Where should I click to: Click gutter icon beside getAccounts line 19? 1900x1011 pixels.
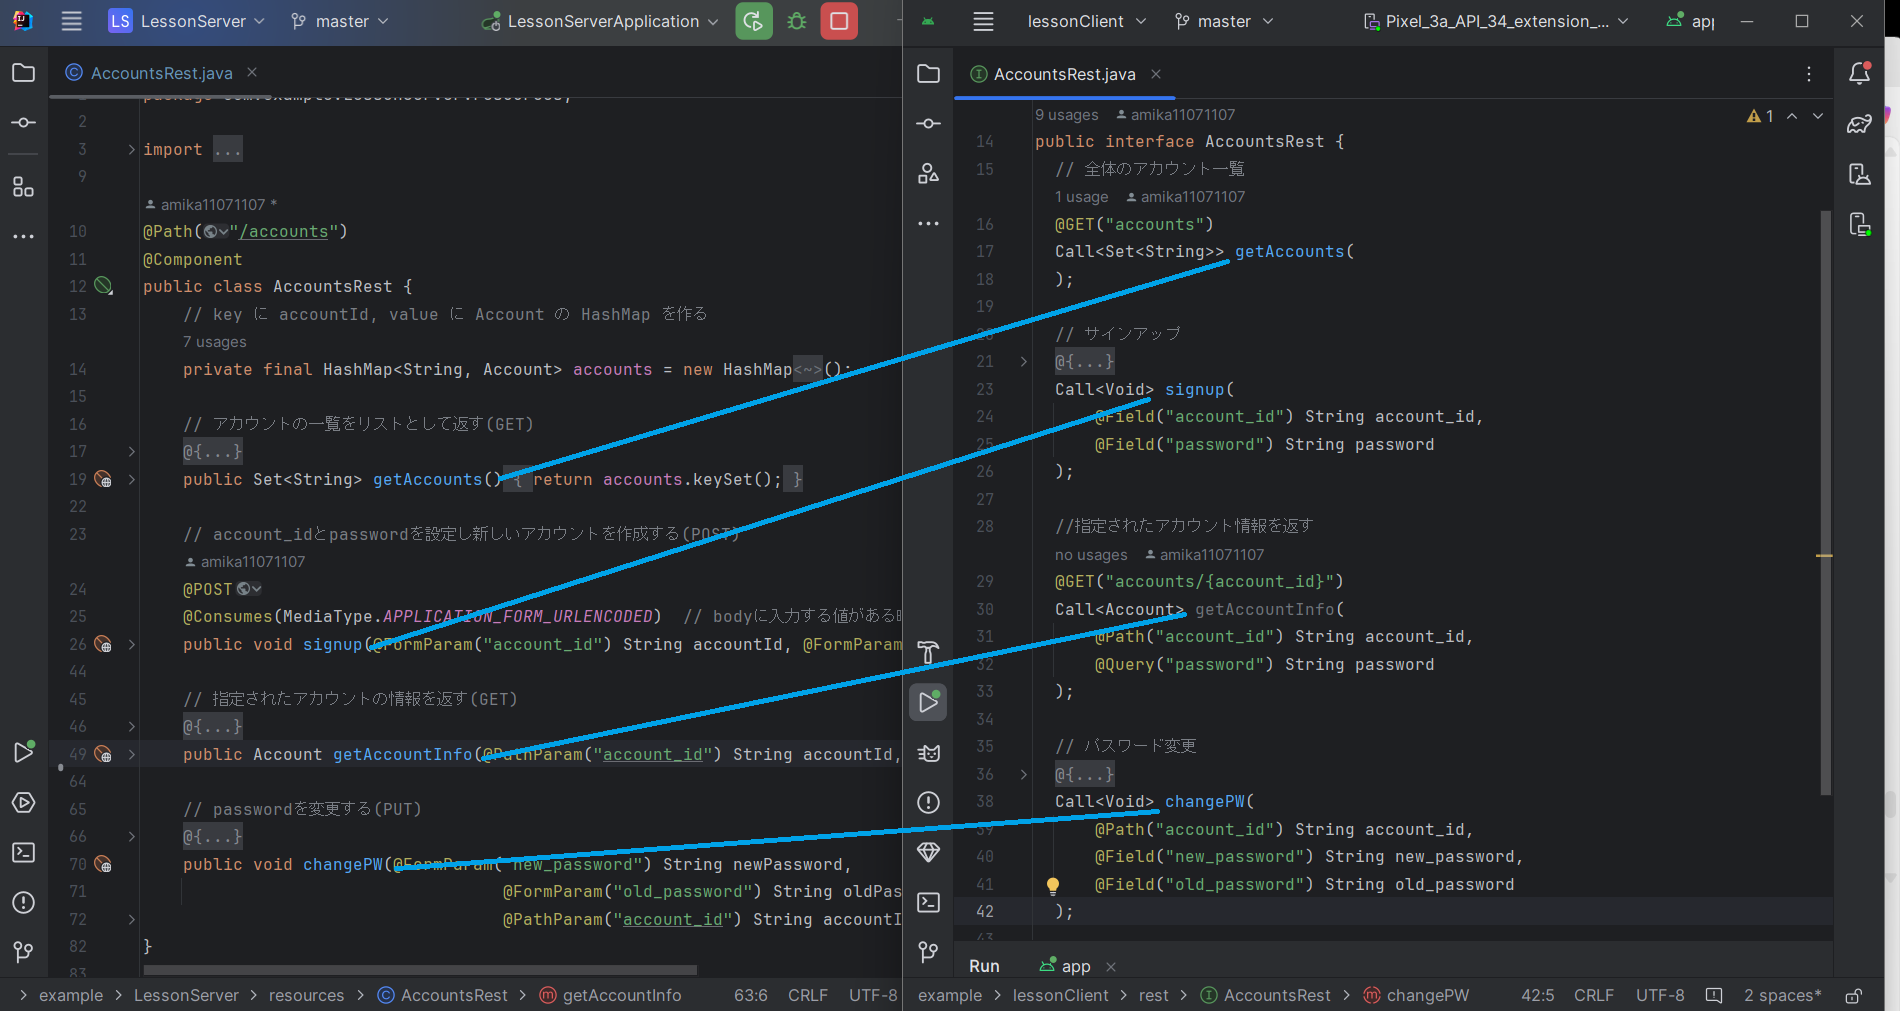point(103,479)
